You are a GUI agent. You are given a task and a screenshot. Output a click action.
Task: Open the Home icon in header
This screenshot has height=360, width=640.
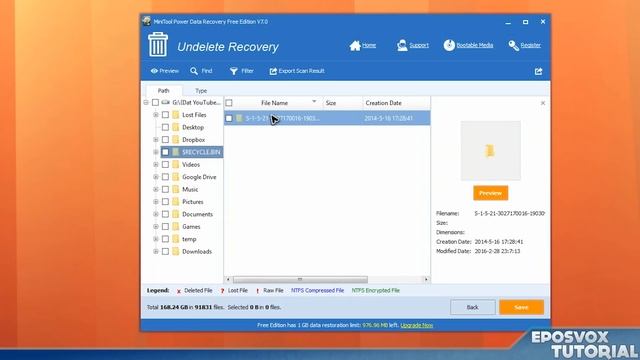point(355,46)
